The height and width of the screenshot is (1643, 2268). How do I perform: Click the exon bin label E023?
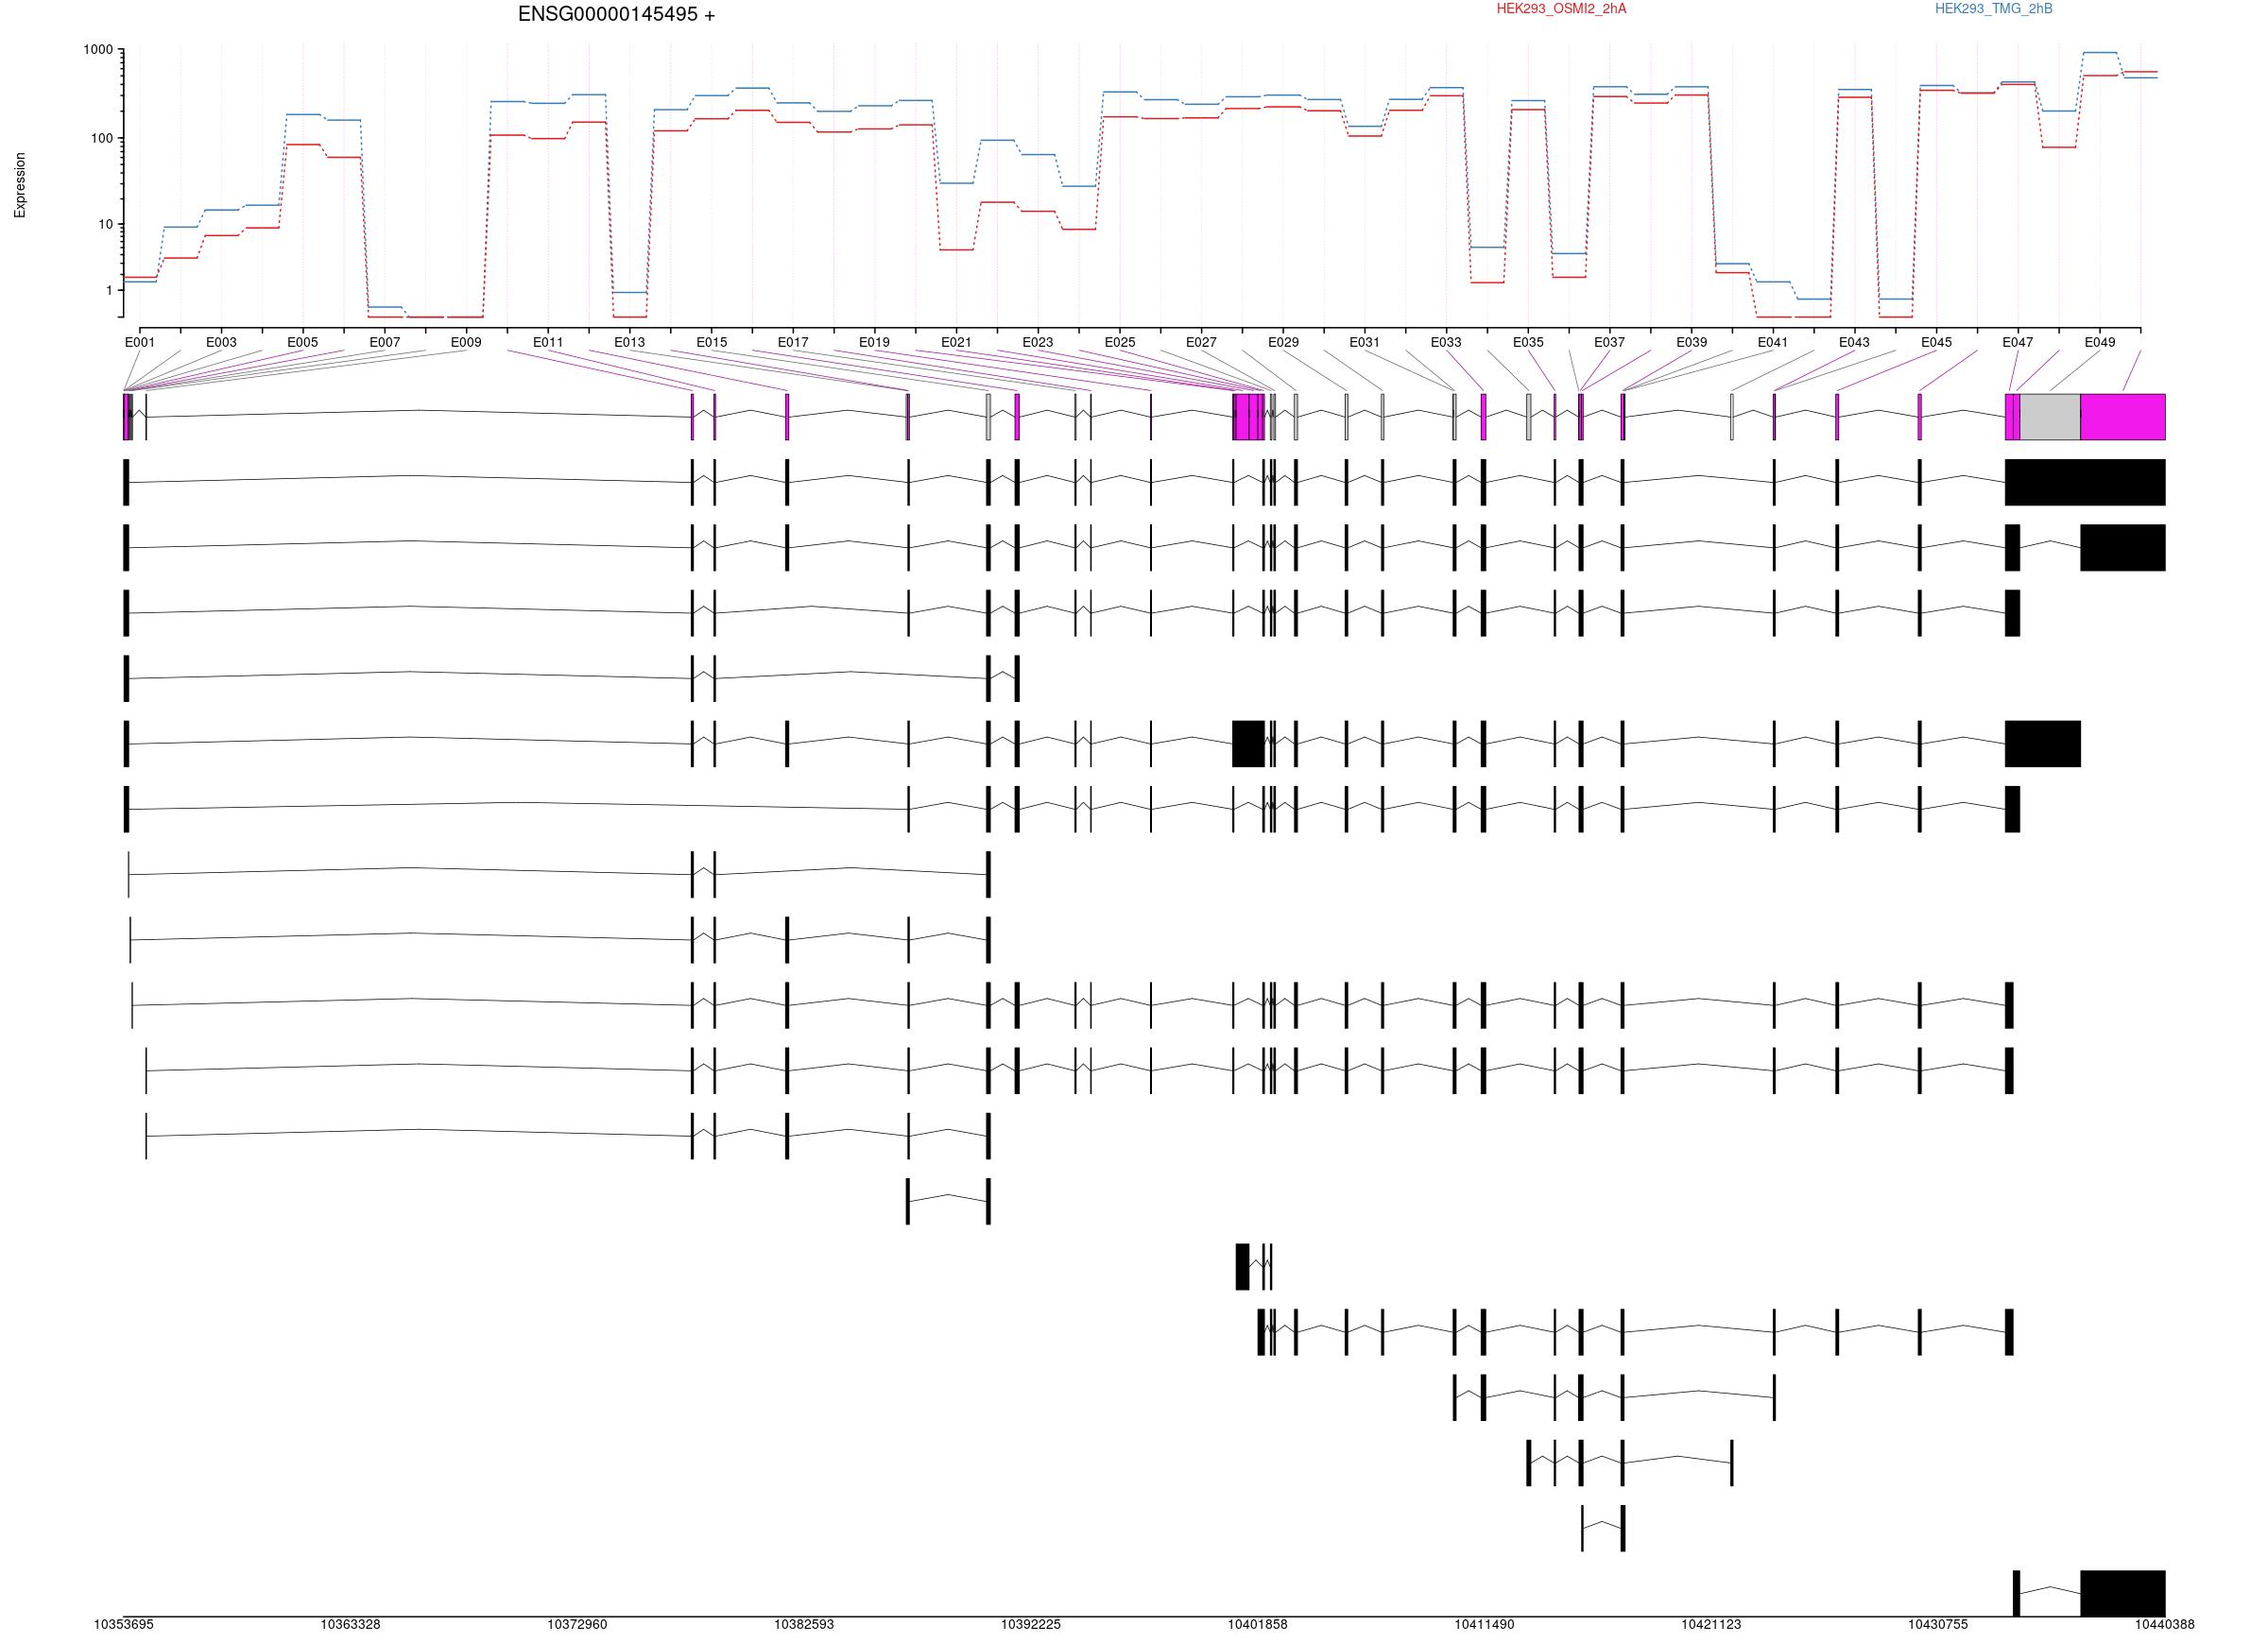(1038, 342)
